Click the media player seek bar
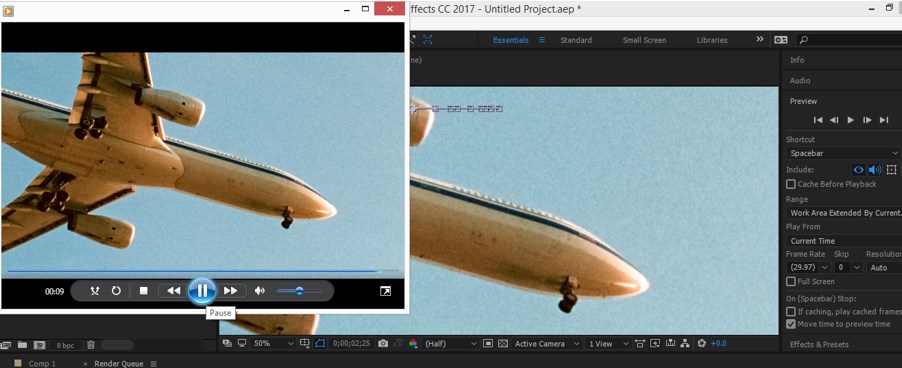This screenshot has height=368, width=902. pyautogui.click(x=202, y=271)
